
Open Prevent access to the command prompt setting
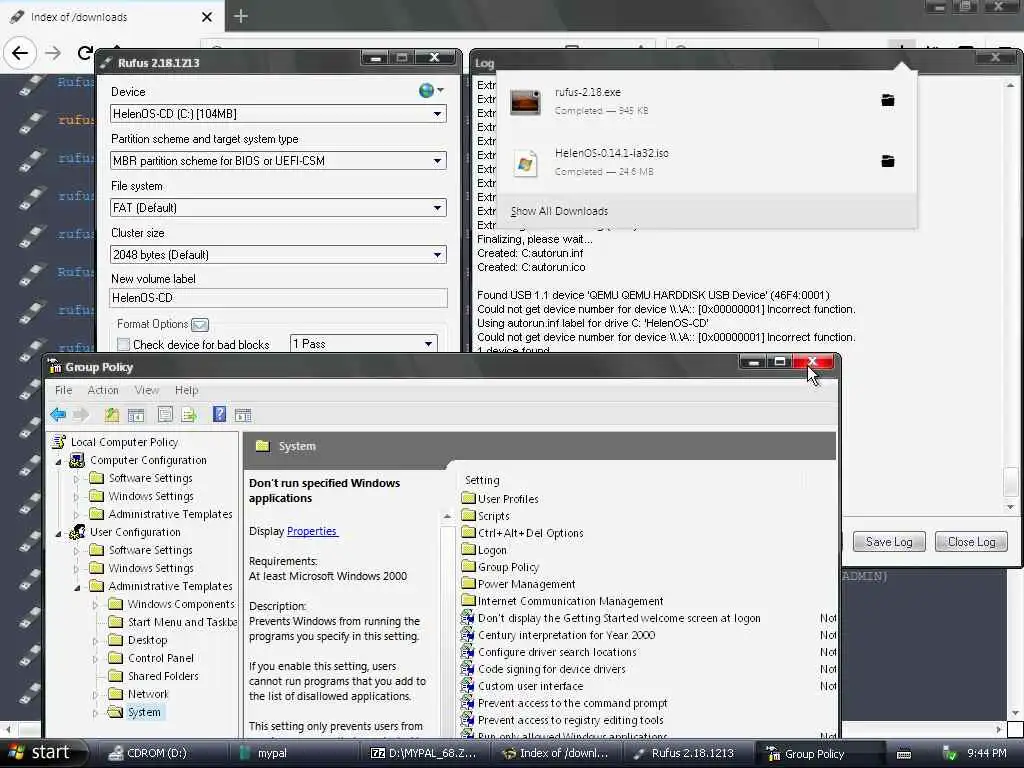click(572, 703)
